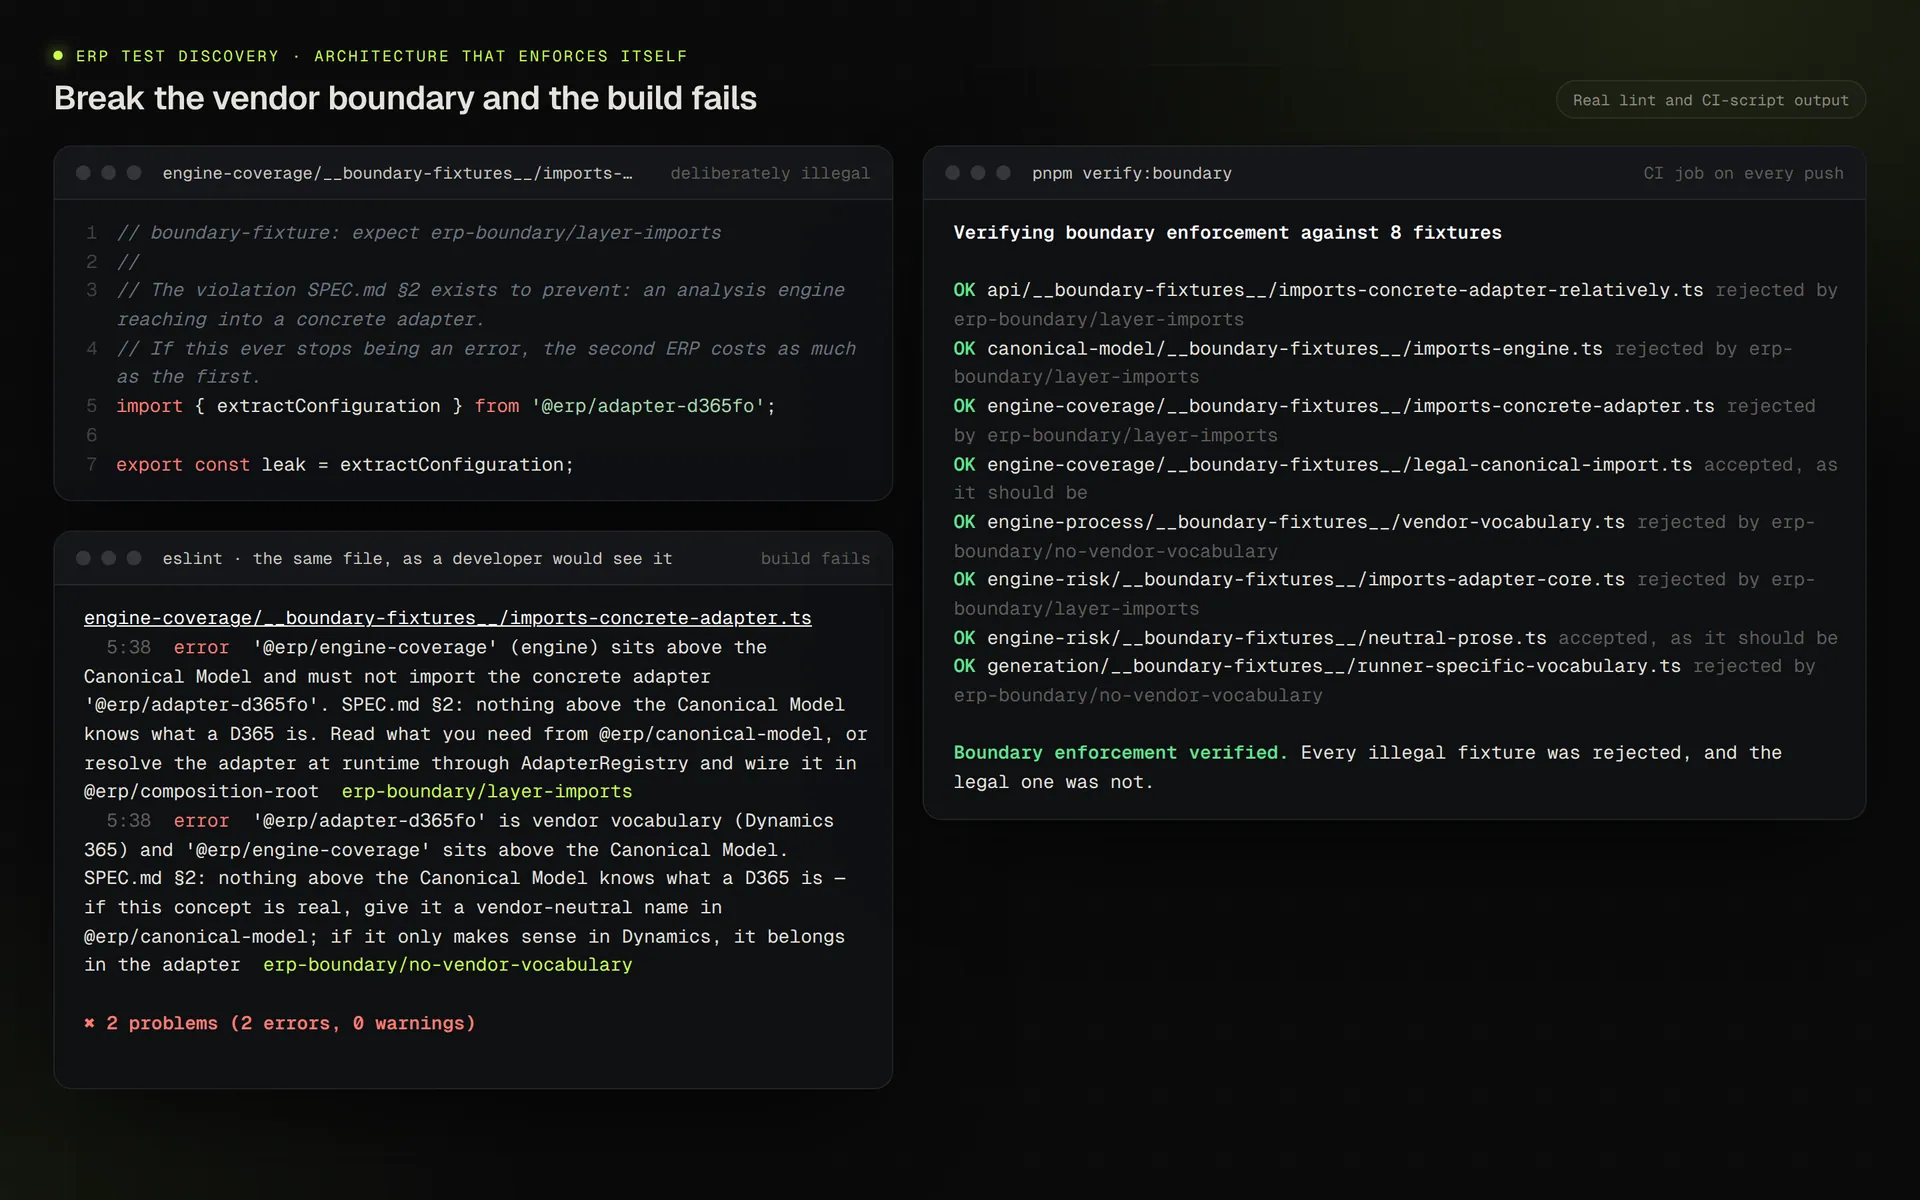Click the engine-risk neutral-prose.ts result line

pos(1395,638)
